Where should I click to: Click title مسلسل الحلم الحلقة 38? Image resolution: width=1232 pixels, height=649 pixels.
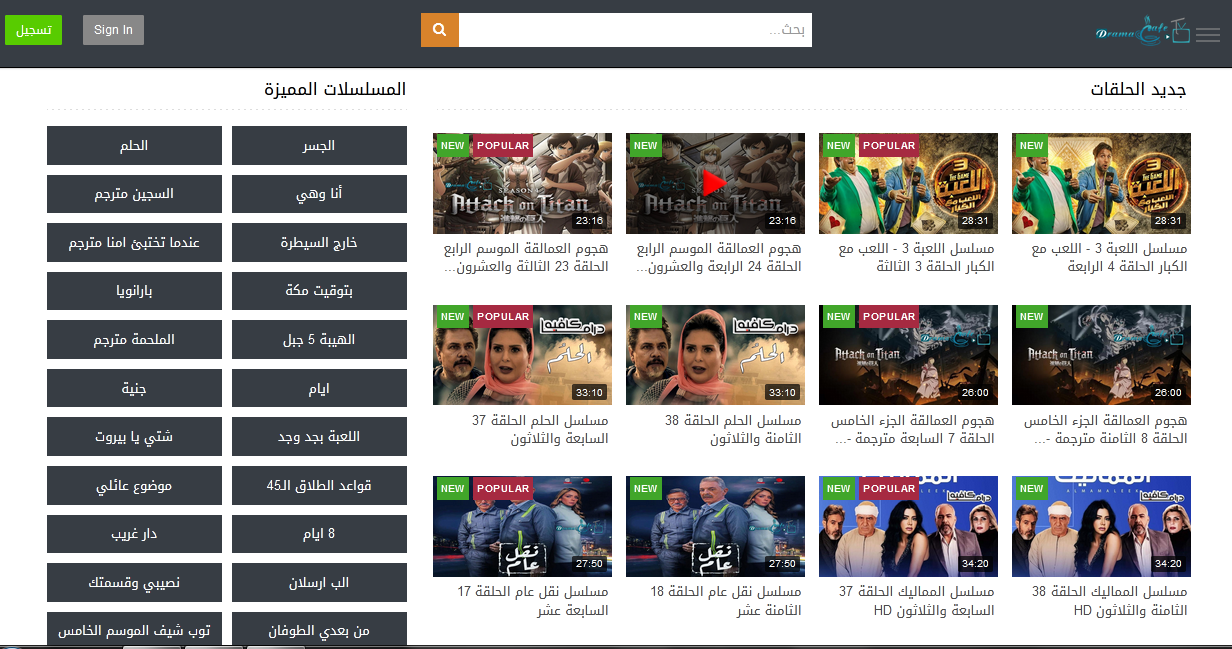tap(733, 430)
